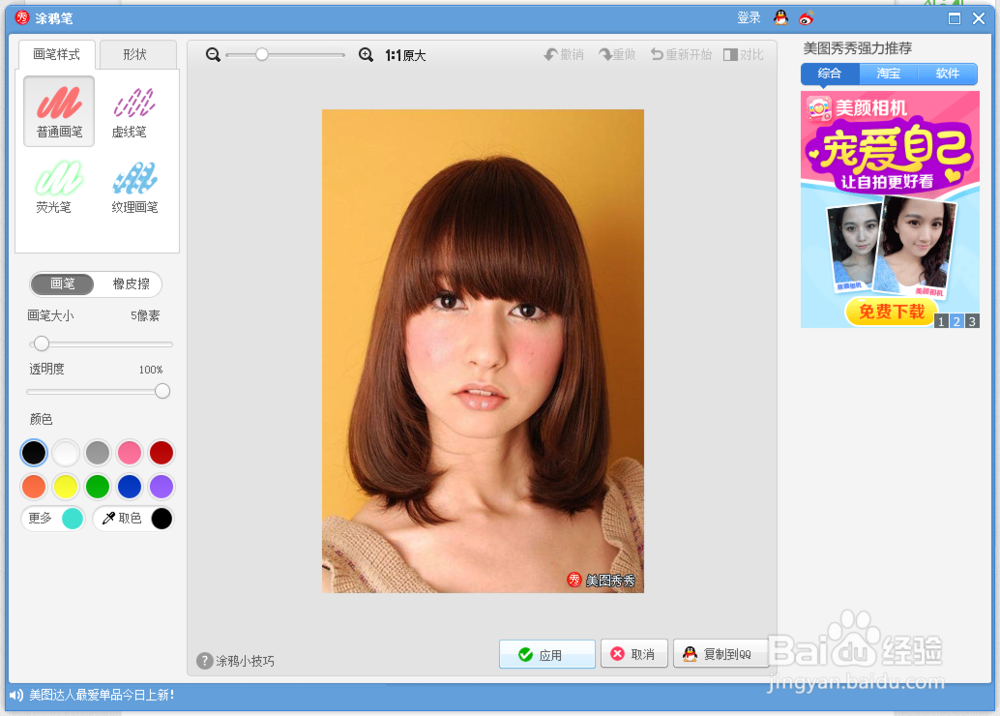Select the 纹理画笔 texture brush style

[134, 186]
